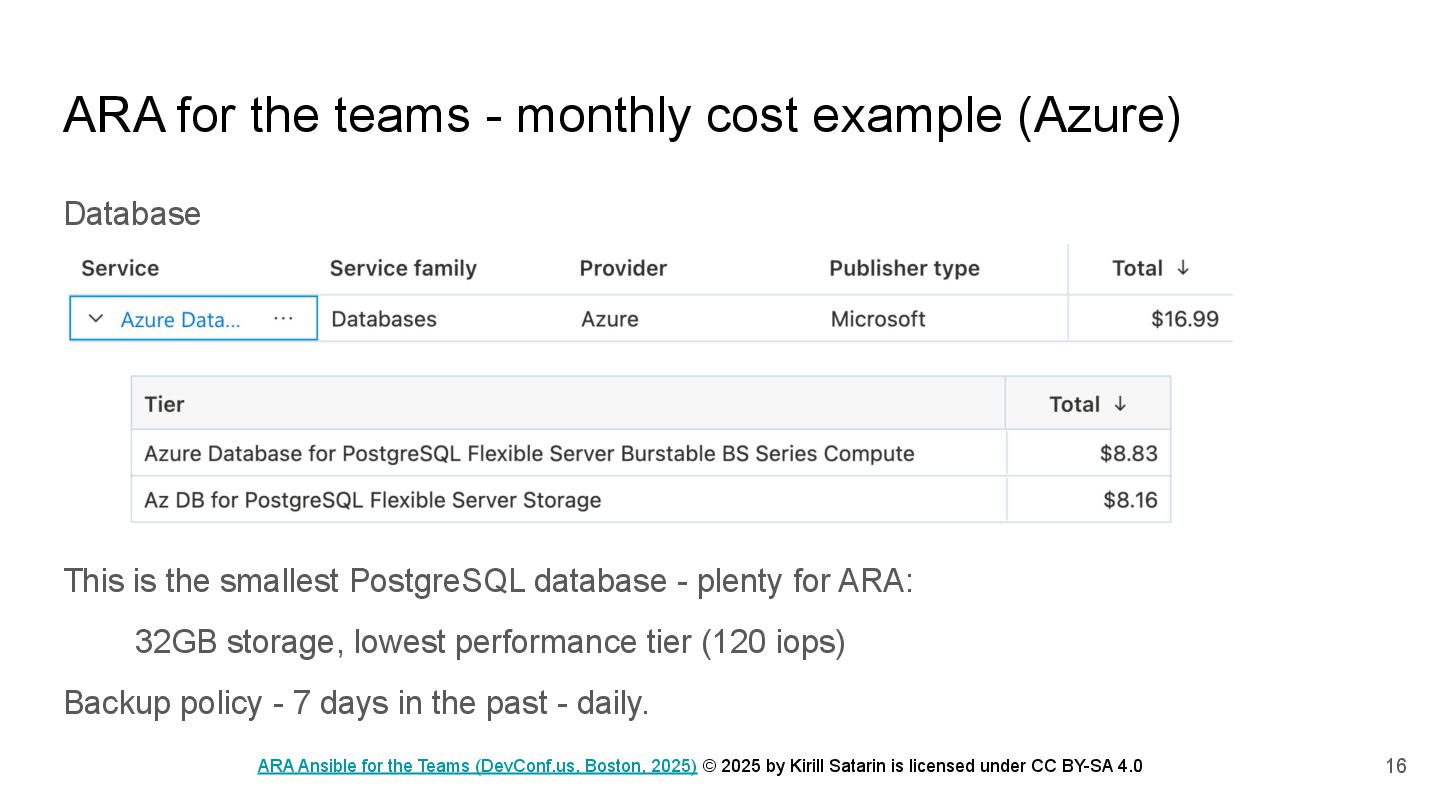The width and height of the screenshot is (1440, 810).
Task: Click the Tier column header
Action: coord(164,404)
